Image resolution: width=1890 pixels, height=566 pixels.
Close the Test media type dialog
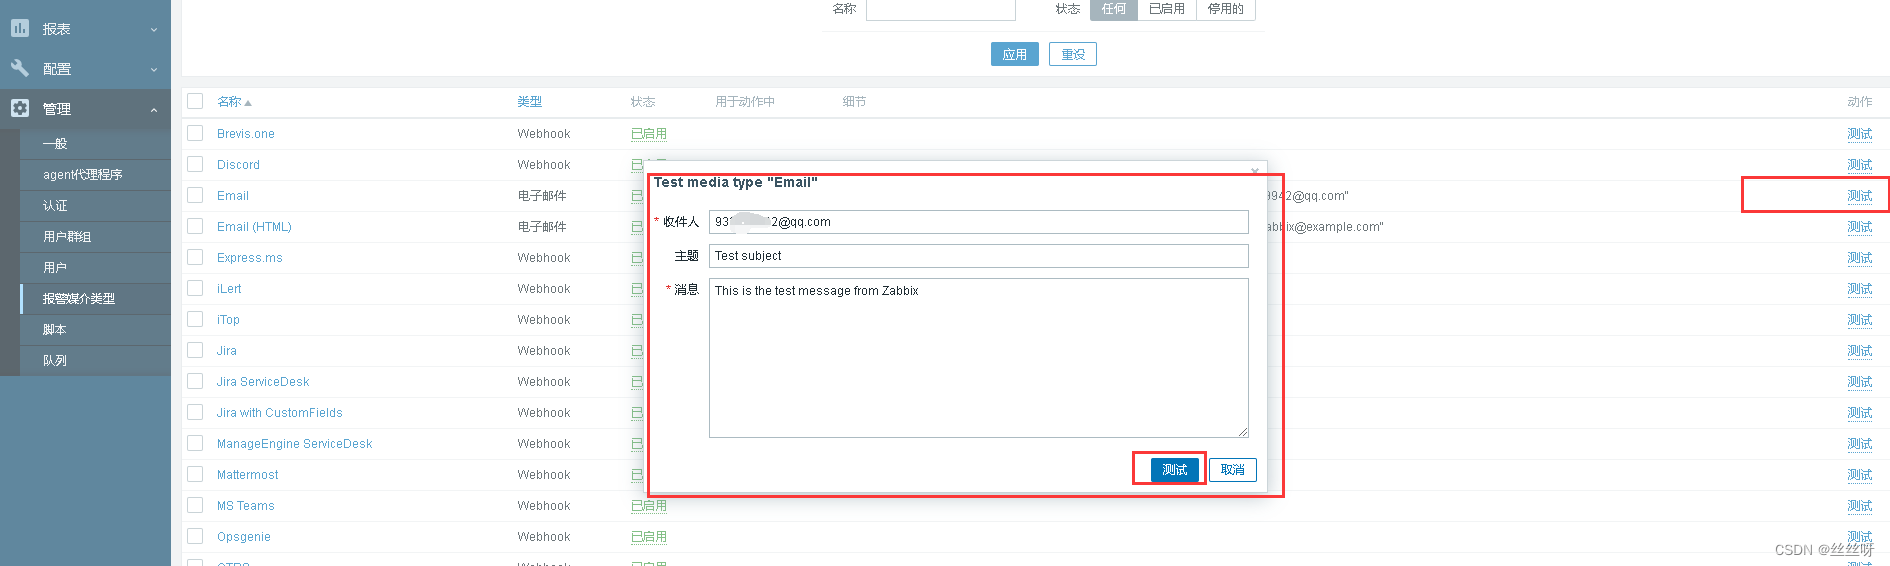tap(1255, 171)
